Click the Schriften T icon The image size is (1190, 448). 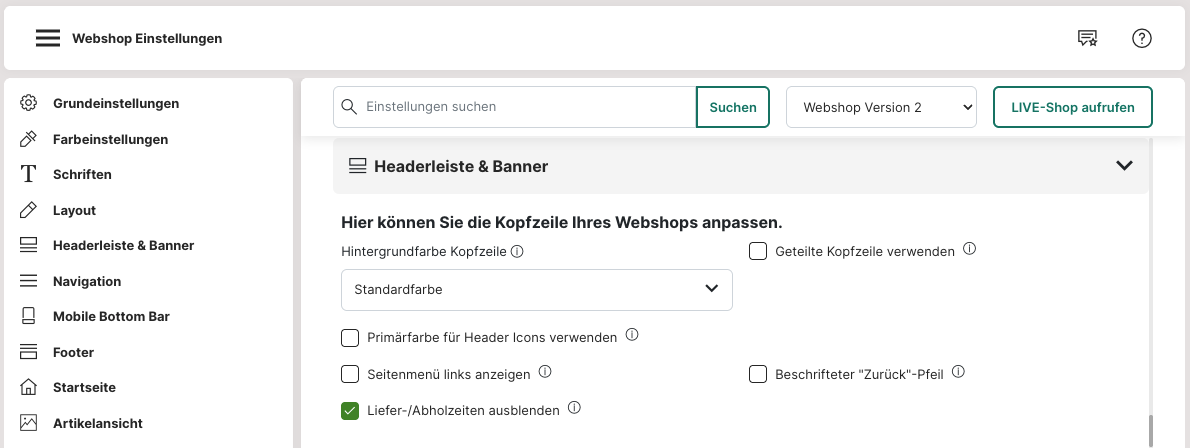pyautogui.click(x=29, y=174)
